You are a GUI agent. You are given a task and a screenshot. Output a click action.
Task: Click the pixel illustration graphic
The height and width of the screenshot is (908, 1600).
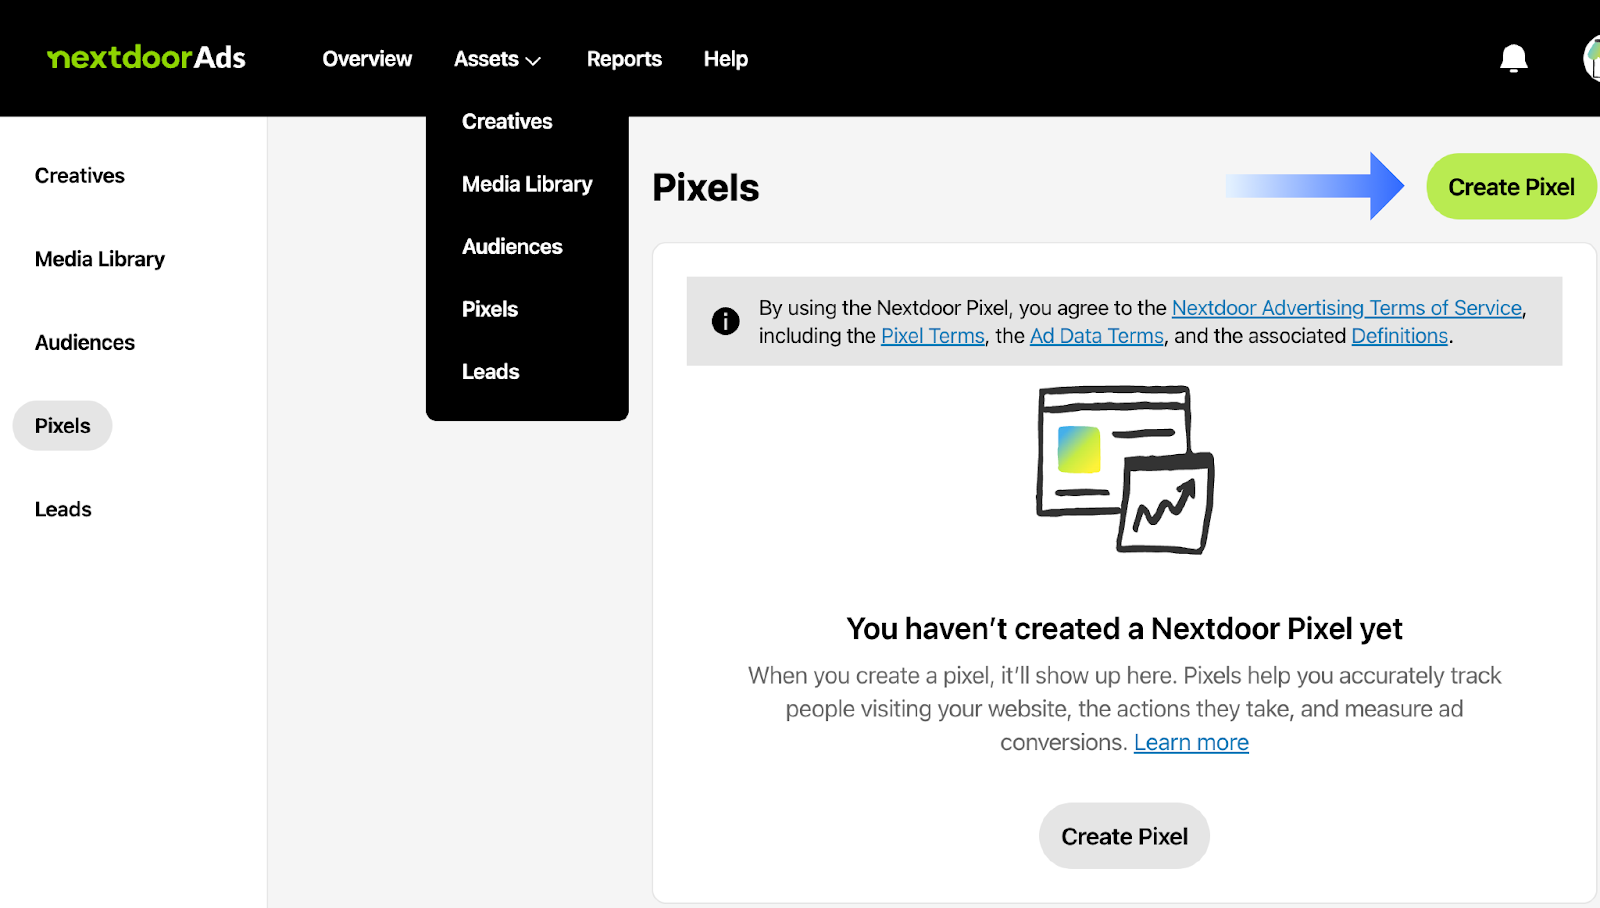pyautogui.click(x=1125, y=469)
